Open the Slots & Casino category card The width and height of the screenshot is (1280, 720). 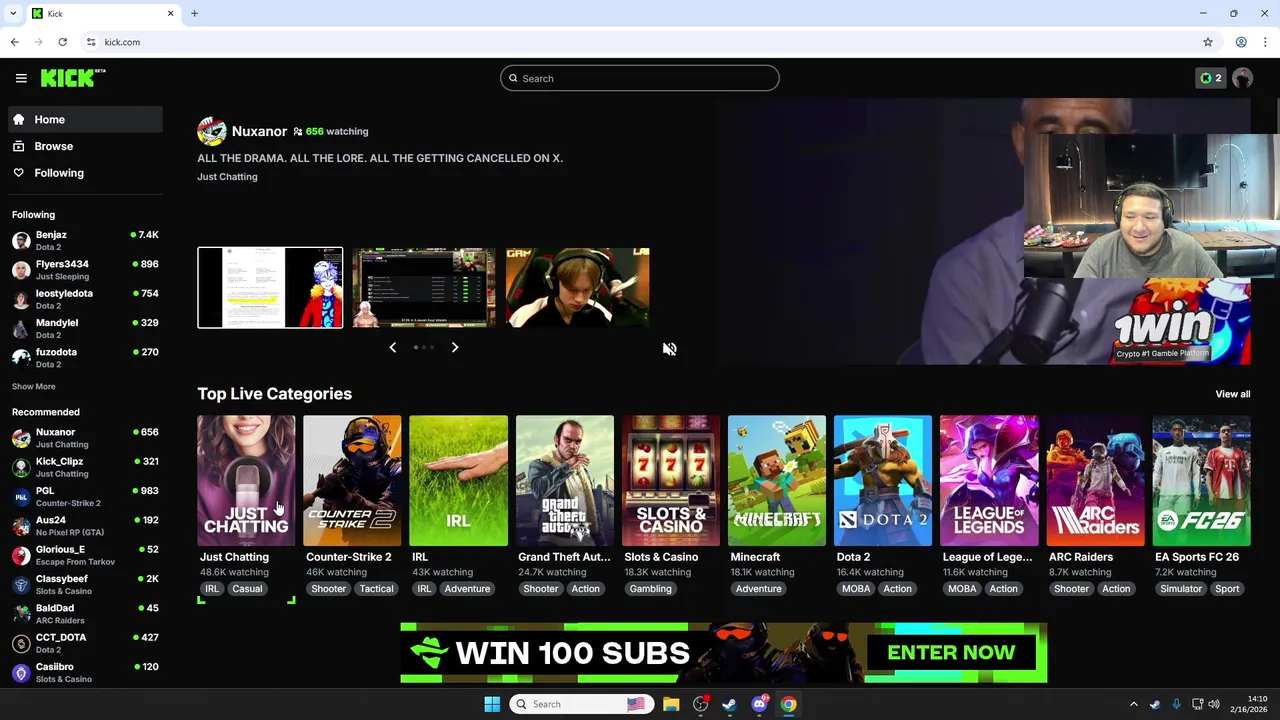[671, 480]
